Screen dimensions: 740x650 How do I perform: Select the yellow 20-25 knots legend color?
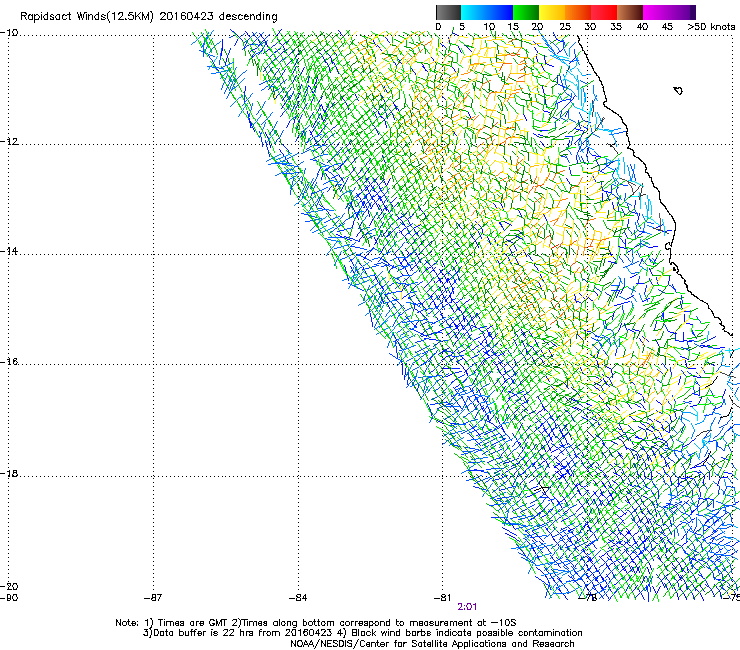coord(552,12)
